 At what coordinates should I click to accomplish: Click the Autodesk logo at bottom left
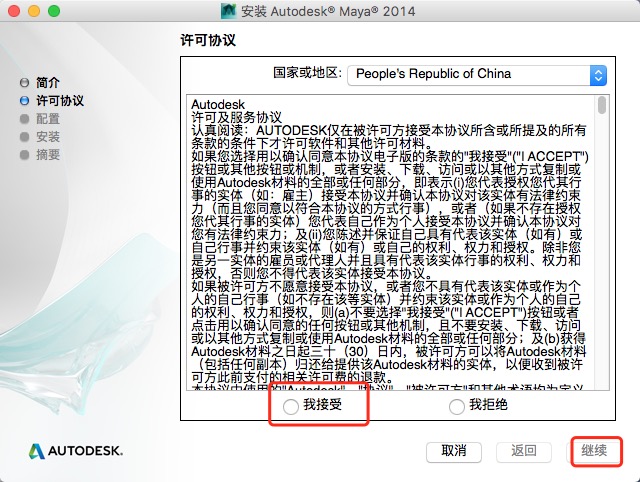click(x=76, y=451)
